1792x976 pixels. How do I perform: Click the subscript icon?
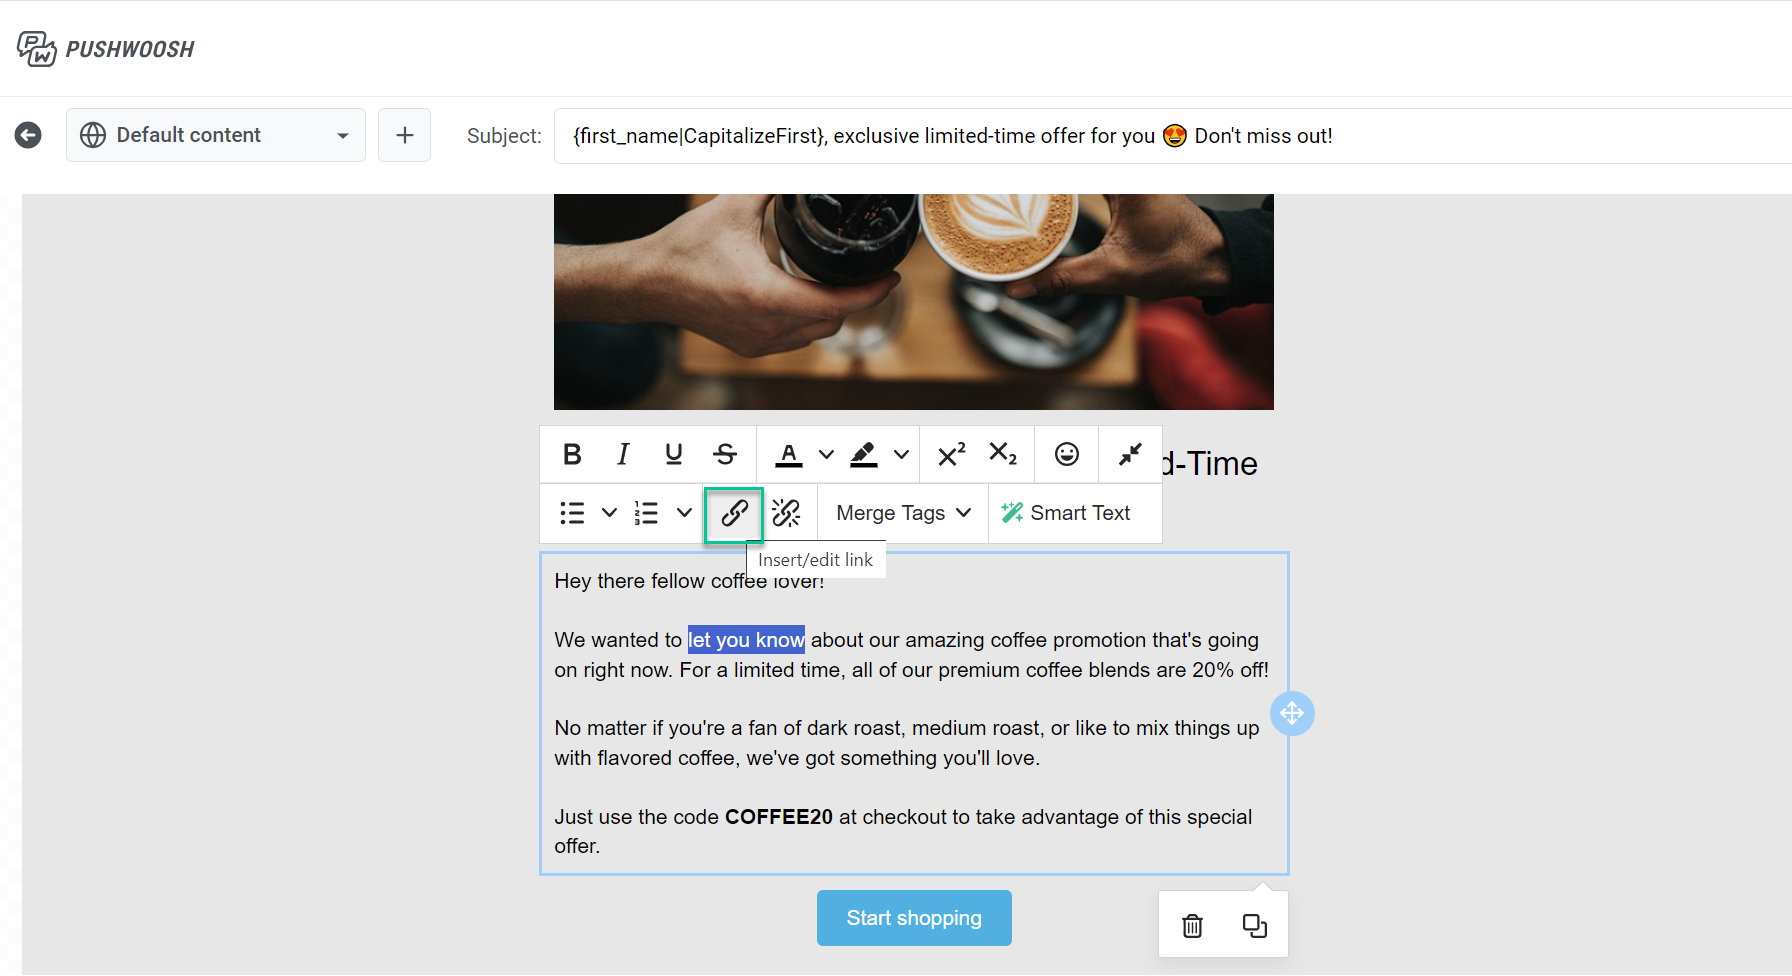[1002, 455]
